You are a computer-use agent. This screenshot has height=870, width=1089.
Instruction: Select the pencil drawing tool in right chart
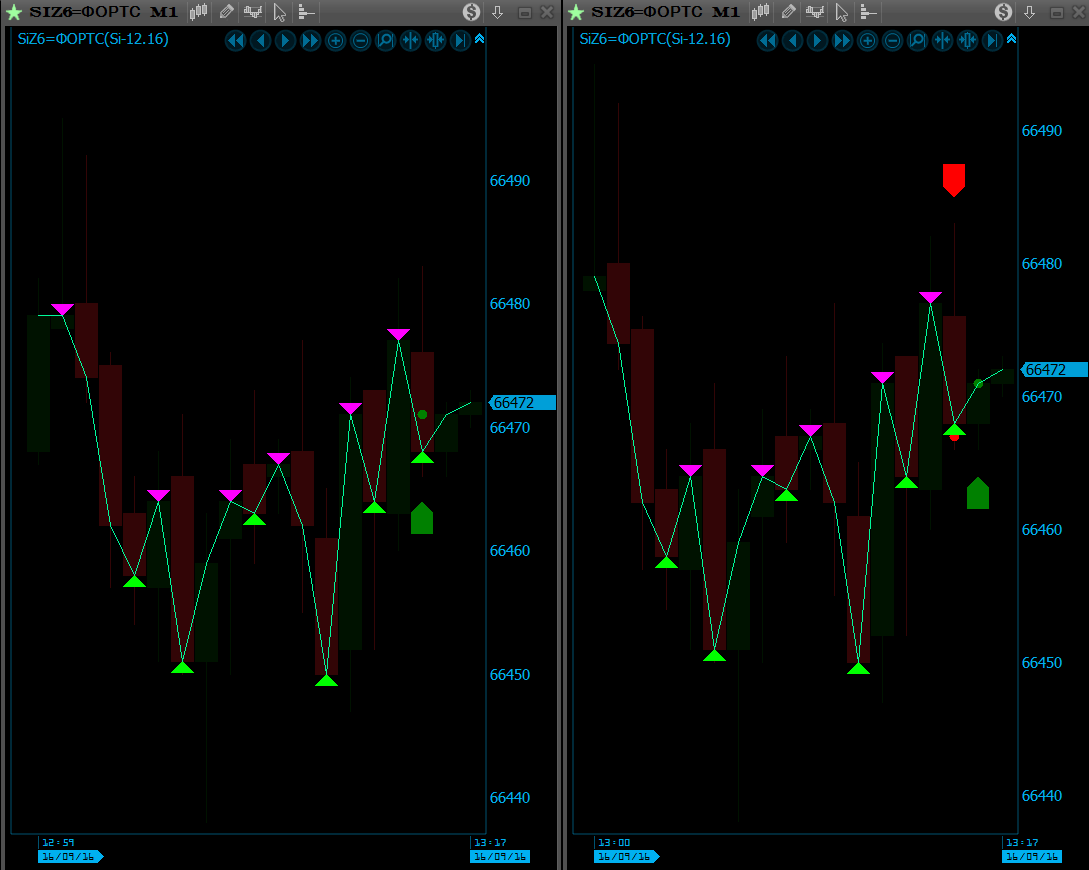coord(788,12)
